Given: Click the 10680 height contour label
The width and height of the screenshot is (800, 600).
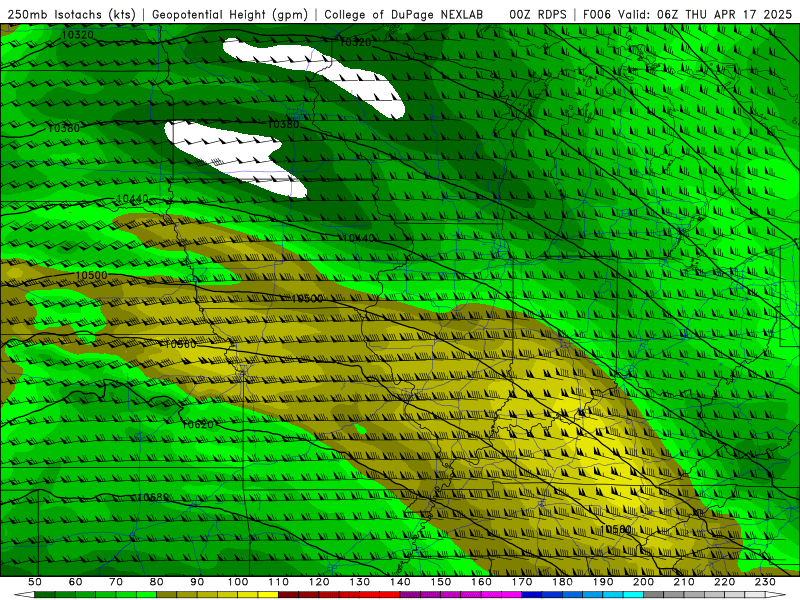Looking at the screenshot, I should coord(153,497).
